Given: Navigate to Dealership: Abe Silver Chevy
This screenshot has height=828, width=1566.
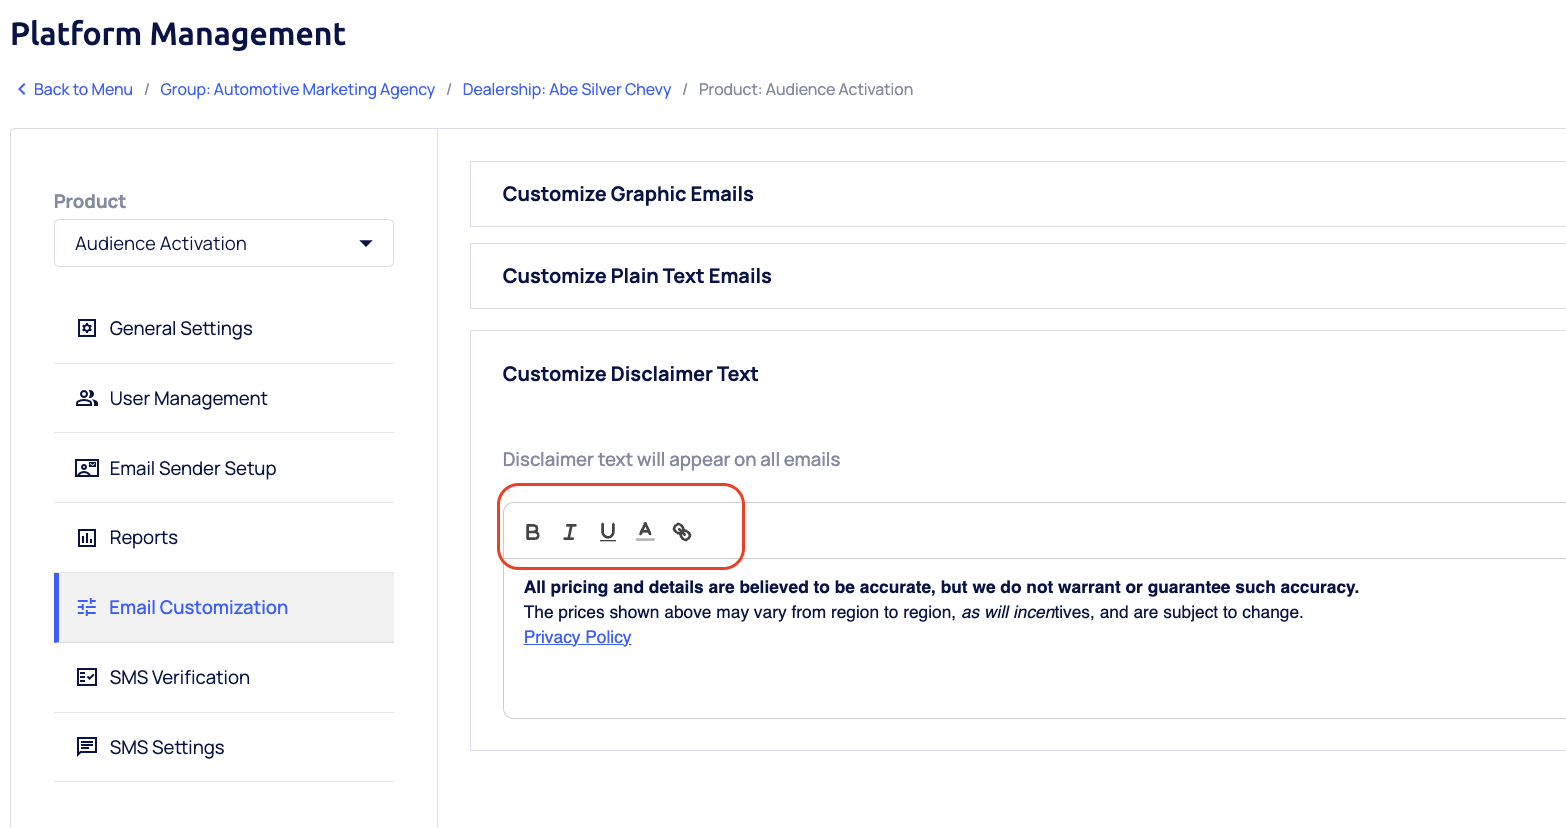Looking at the screenshot, I should coord(566,89).
